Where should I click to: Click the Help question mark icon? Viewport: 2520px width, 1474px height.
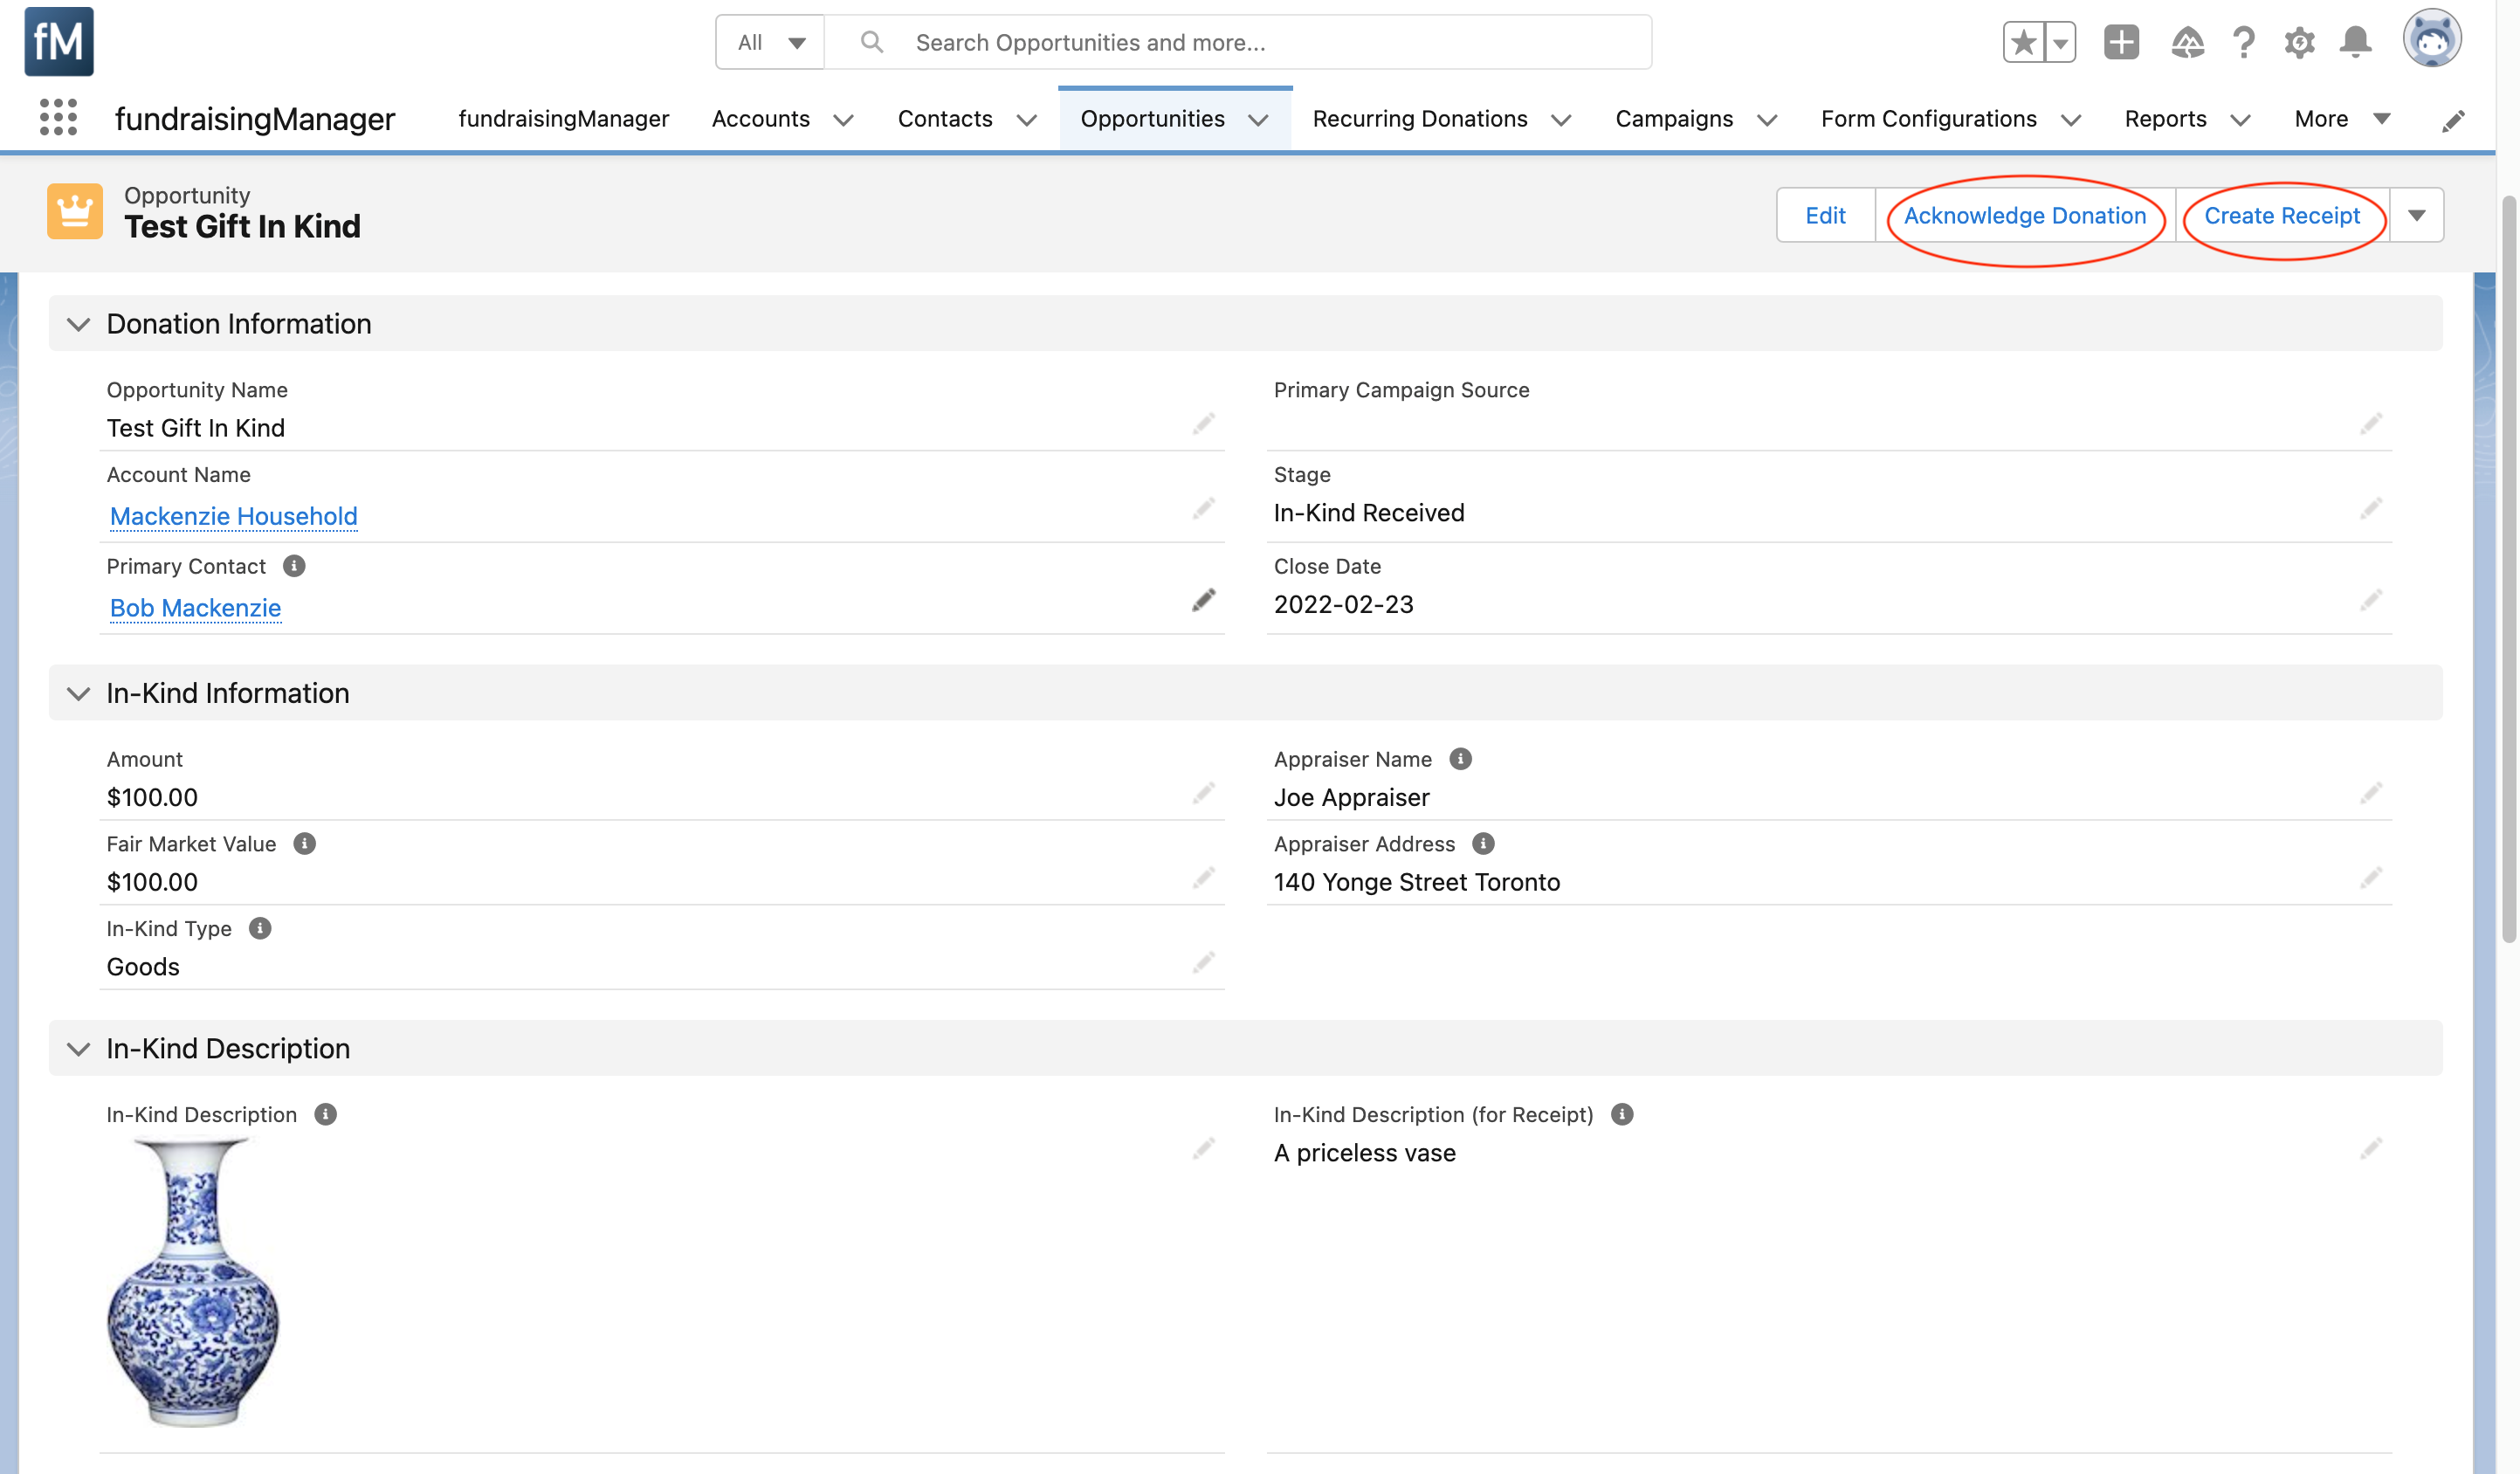(x=2244, y=42)
